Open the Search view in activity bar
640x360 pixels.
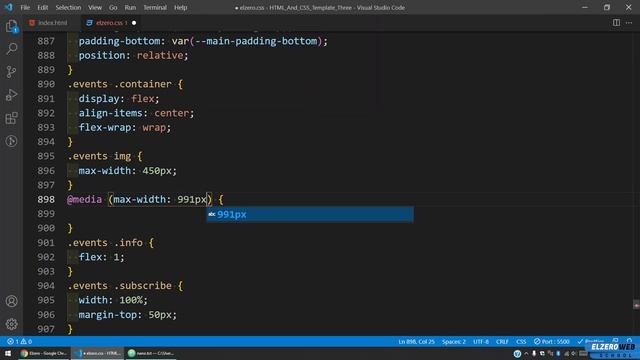click(11, 49)
